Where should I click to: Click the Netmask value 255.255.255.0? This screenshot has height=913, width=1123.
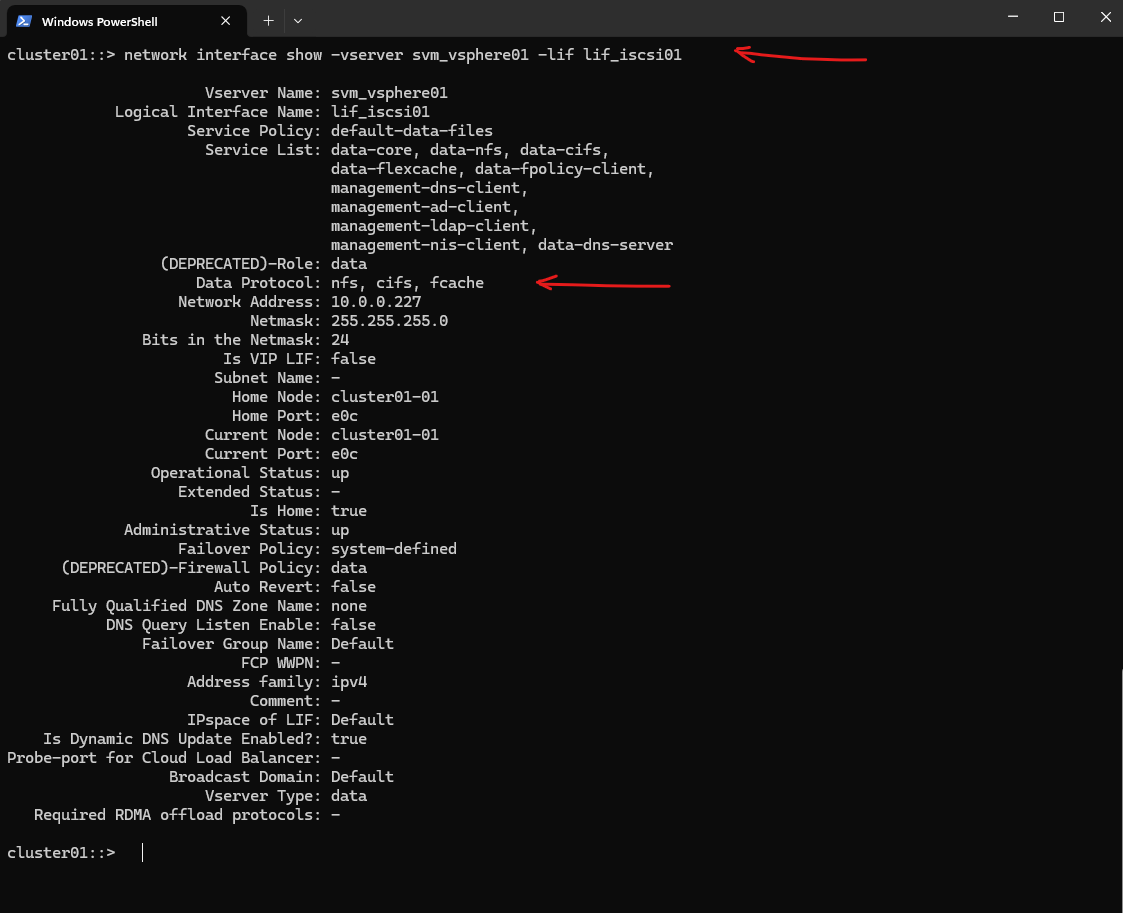tap(389, 321)
